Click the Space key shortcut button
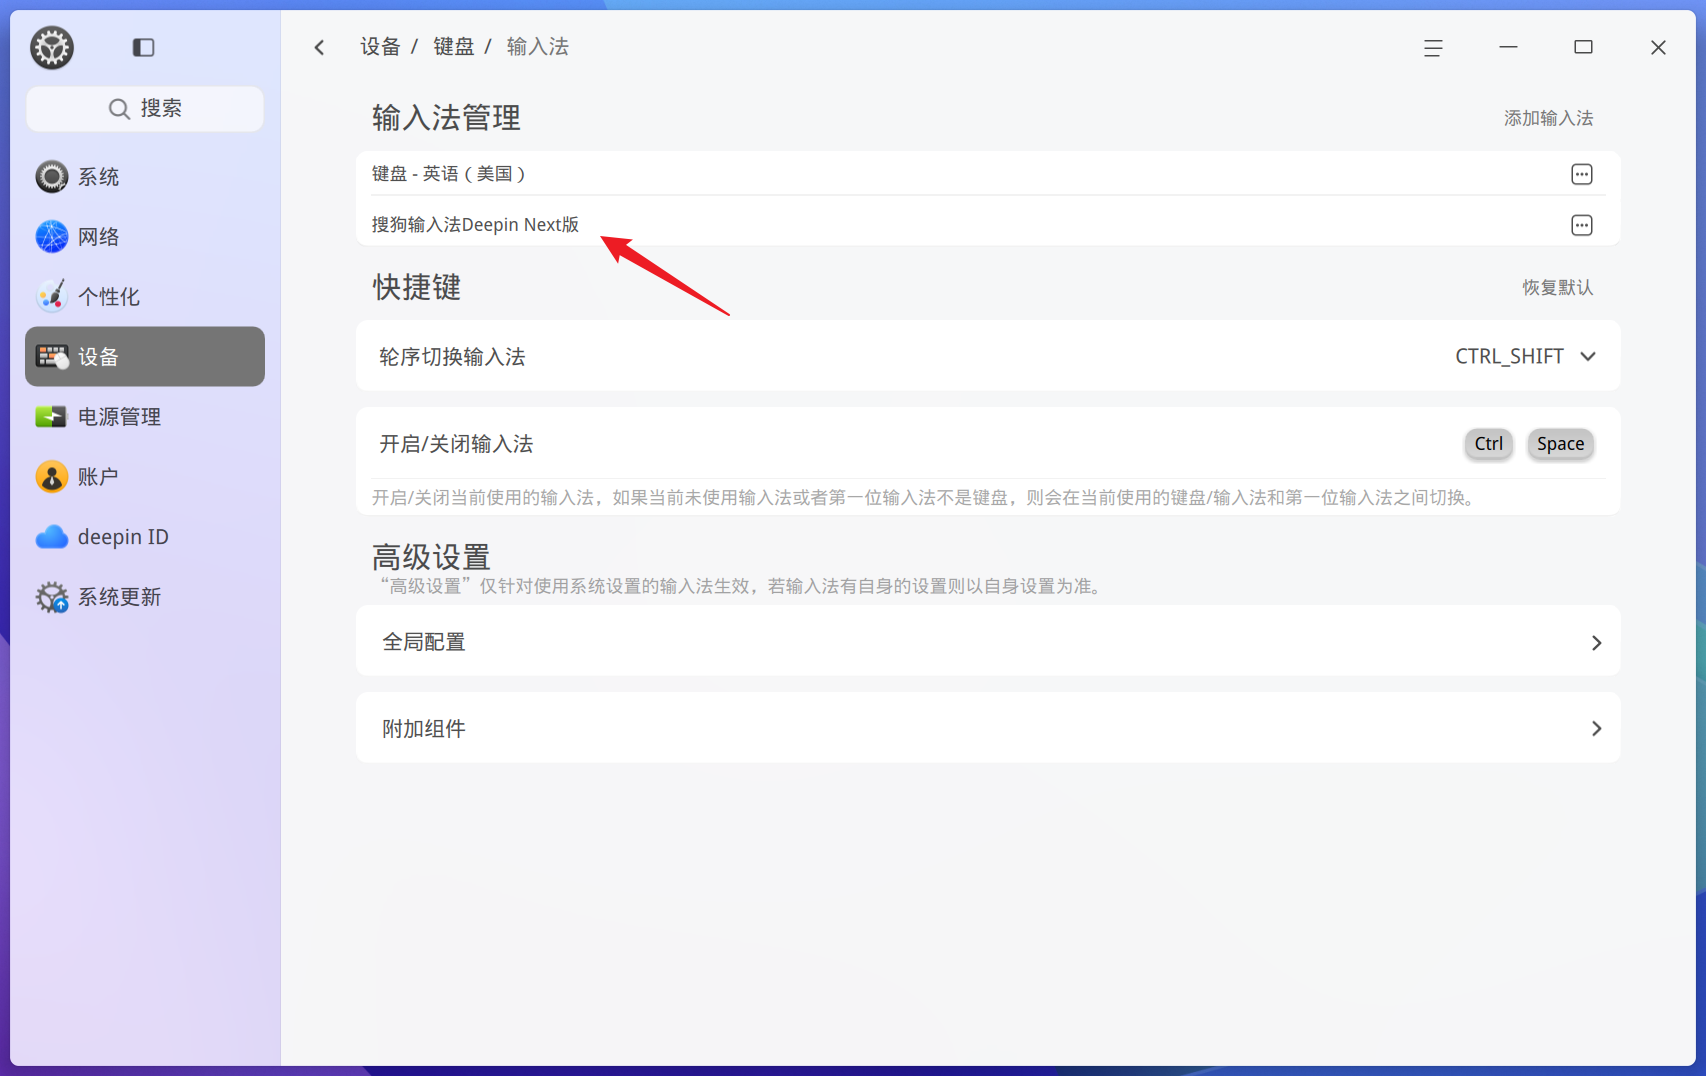Image resolution: width=1706 pixels, height=1076 pixels. coord(1560,443)
